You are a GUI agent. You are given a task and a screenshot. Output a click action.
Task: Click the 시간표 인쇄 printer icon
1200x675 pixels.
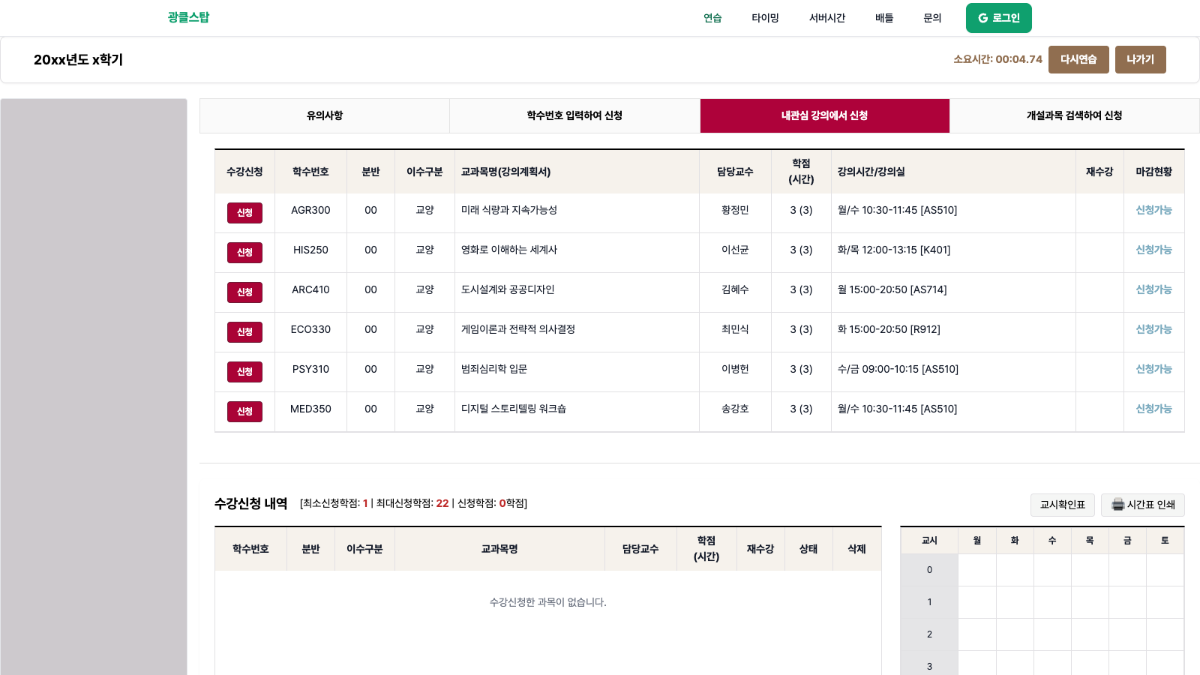(1117, 505)
